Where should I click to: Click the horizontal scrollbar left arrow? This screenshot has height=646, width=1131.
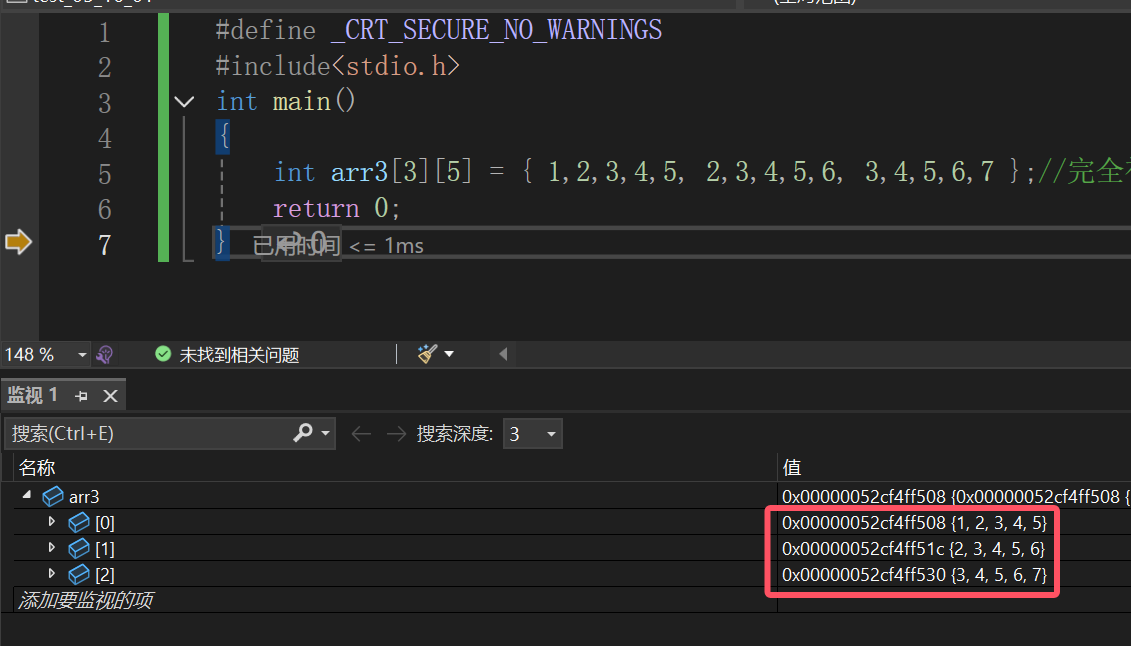(503, 354)
